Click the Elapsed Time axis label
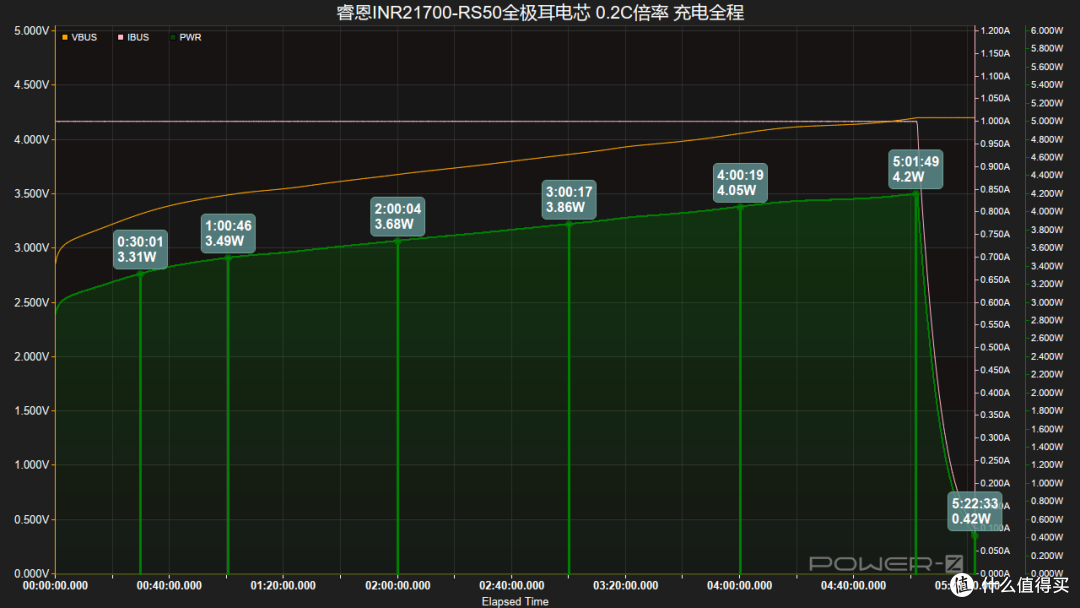 pyautogui.click(x=515, y=602)
